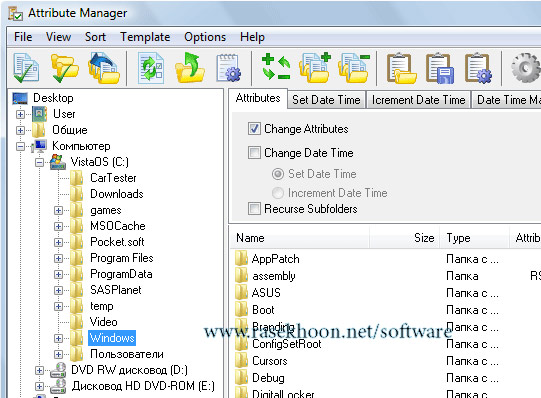This screenshot has width=541, height=398.
Task: Sort list by Type column header
Action: [475, 238]
